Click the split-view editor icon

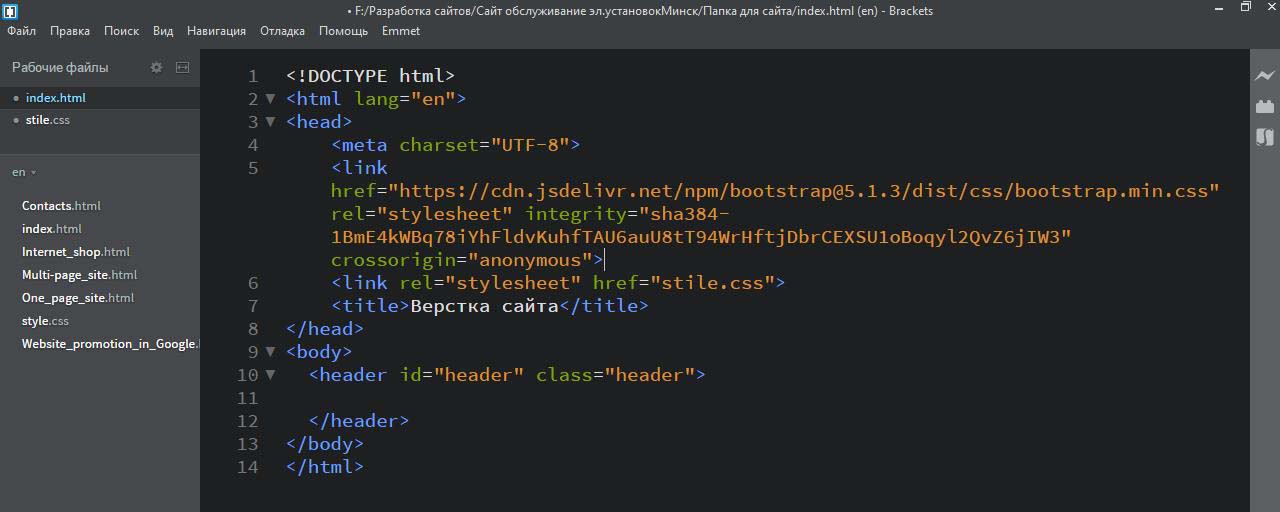(182, 68)
